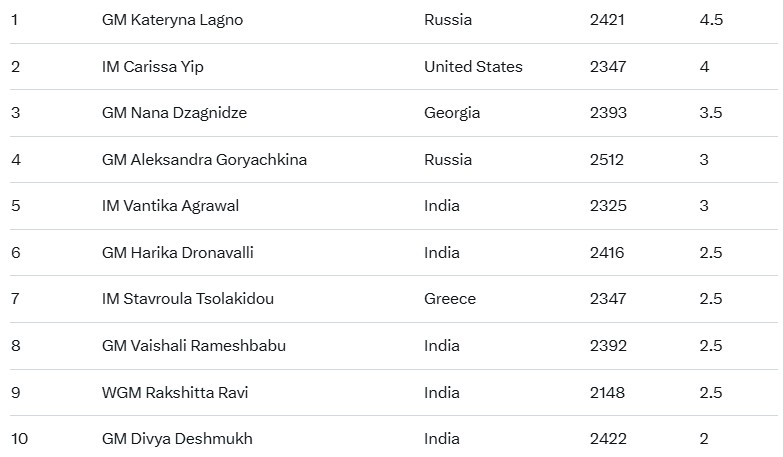Screen dimensions: 783x457
Task: Click the score 4.5 cell
Action: [x=711, y=20]
